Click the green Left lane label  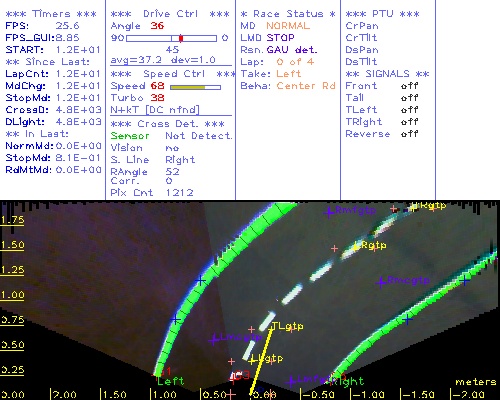coord(171,381)
